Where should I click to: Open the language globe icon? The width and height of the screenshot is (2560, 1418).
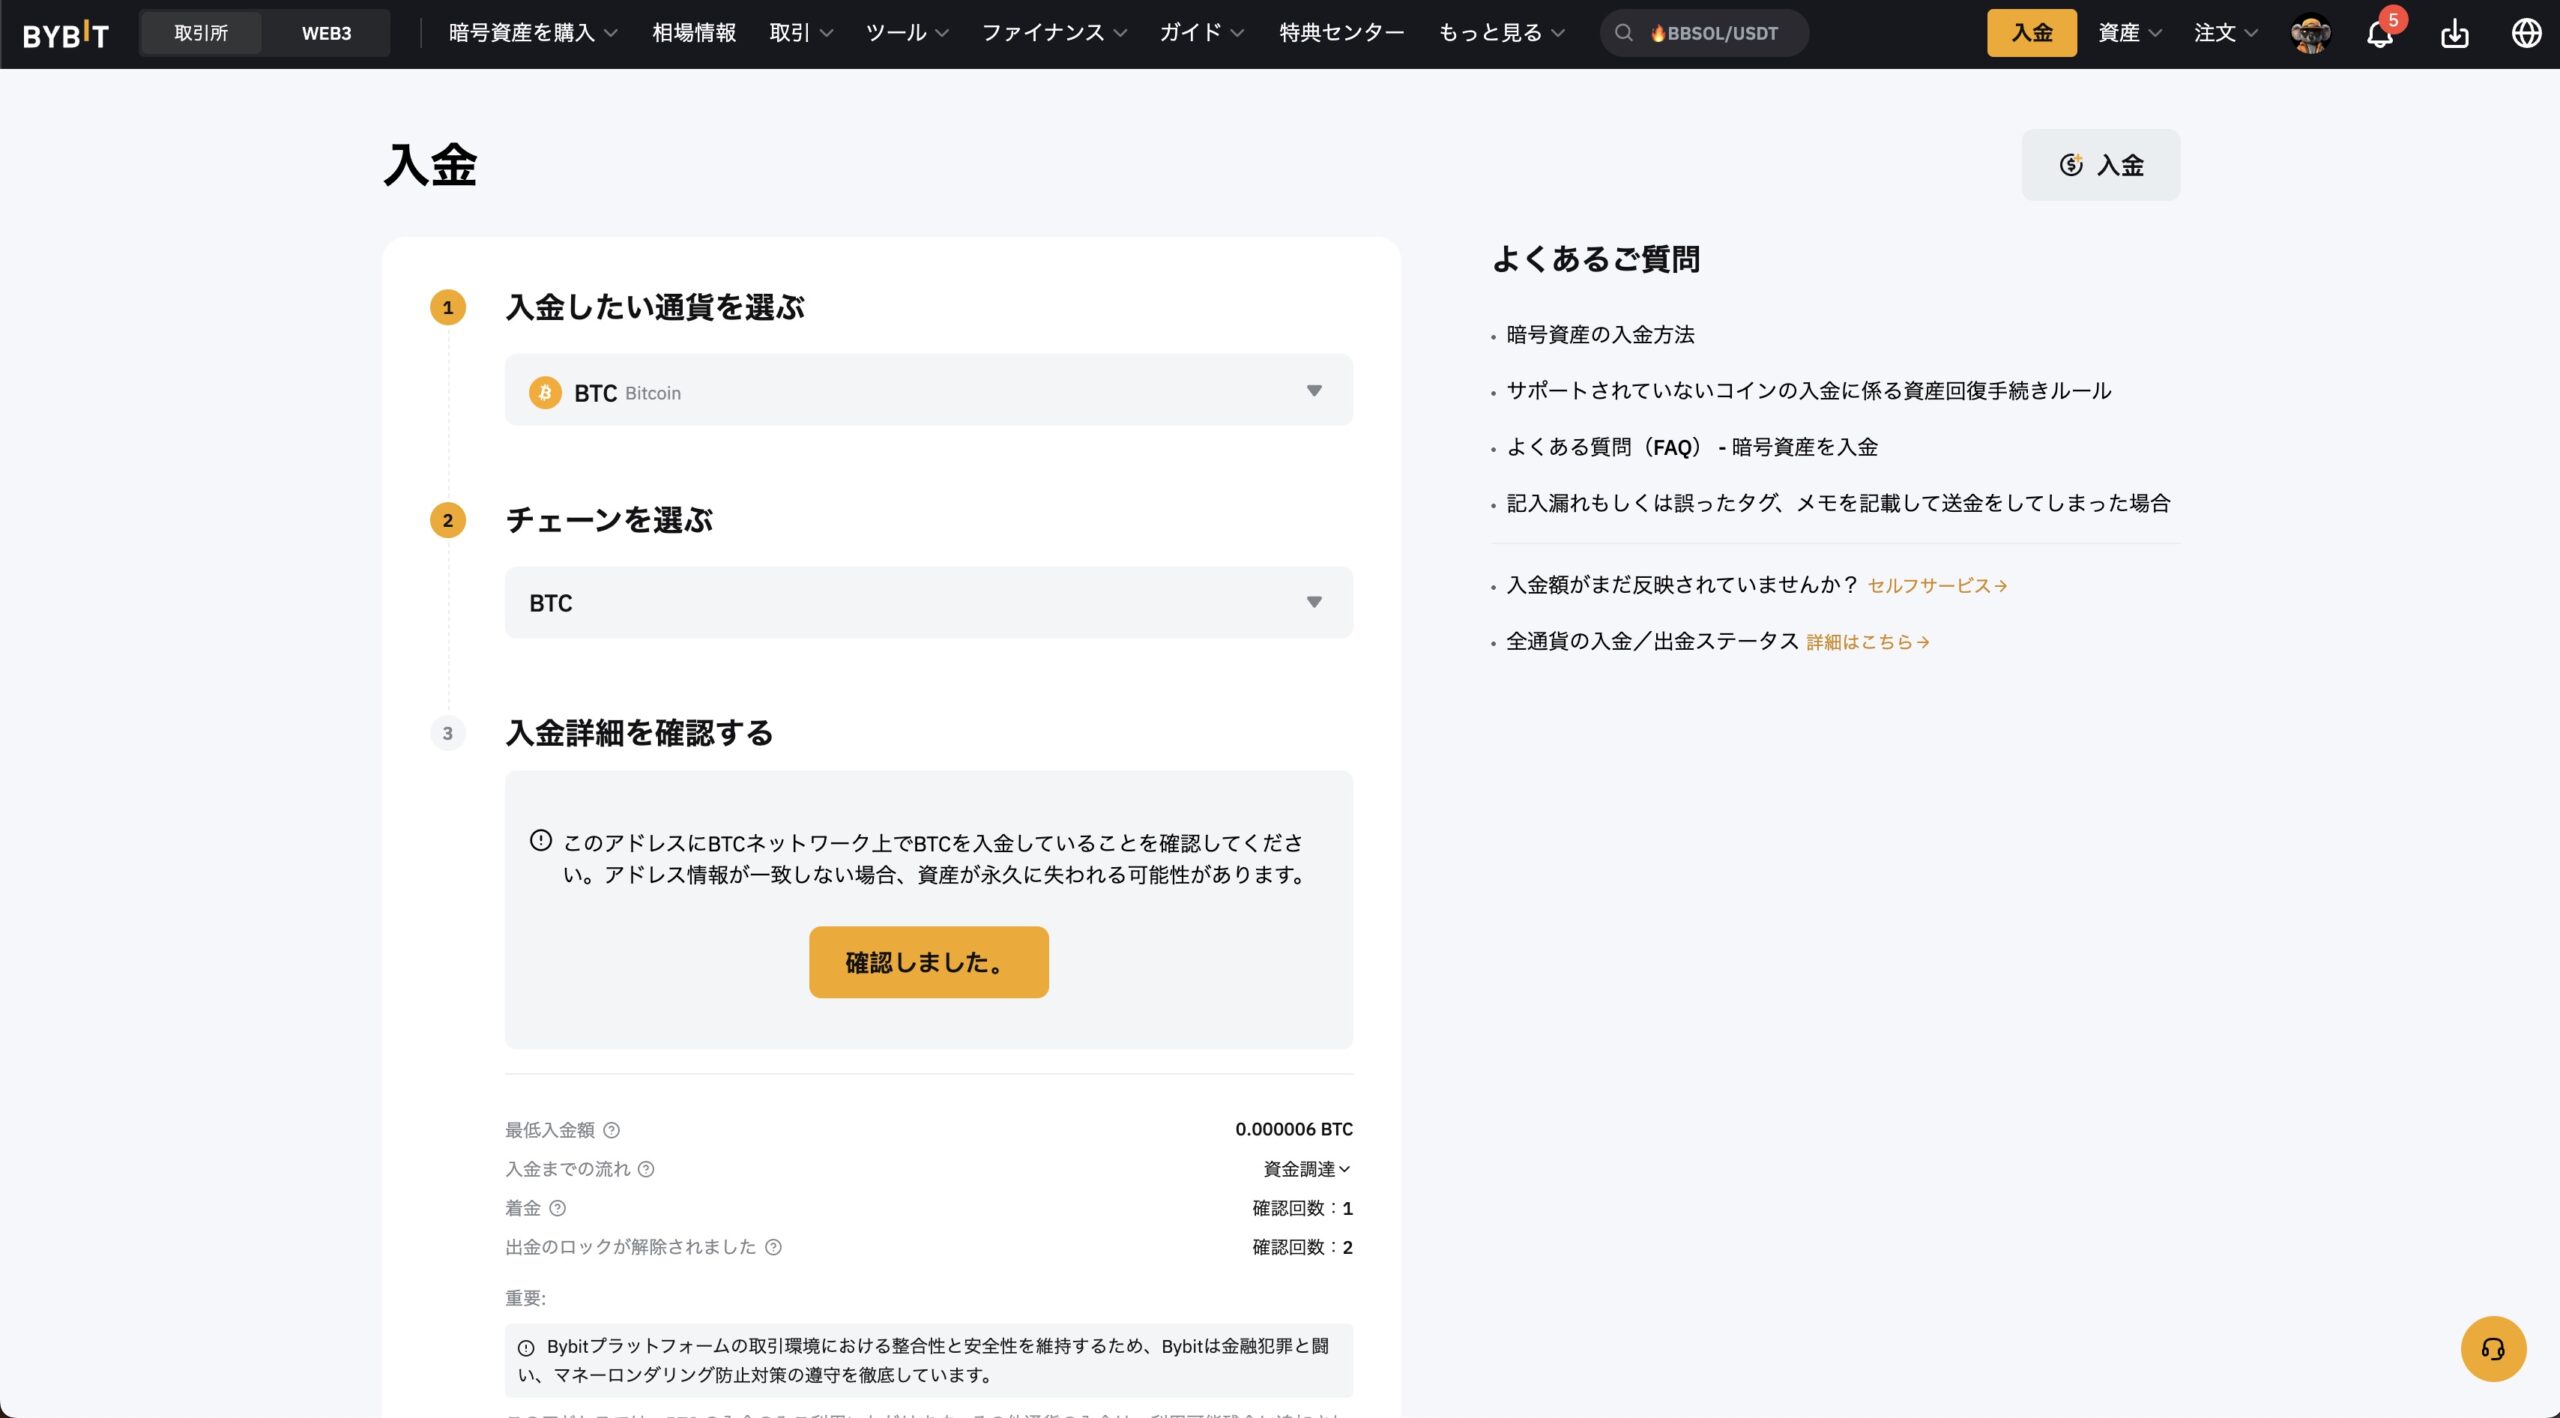pos(2527,33)
